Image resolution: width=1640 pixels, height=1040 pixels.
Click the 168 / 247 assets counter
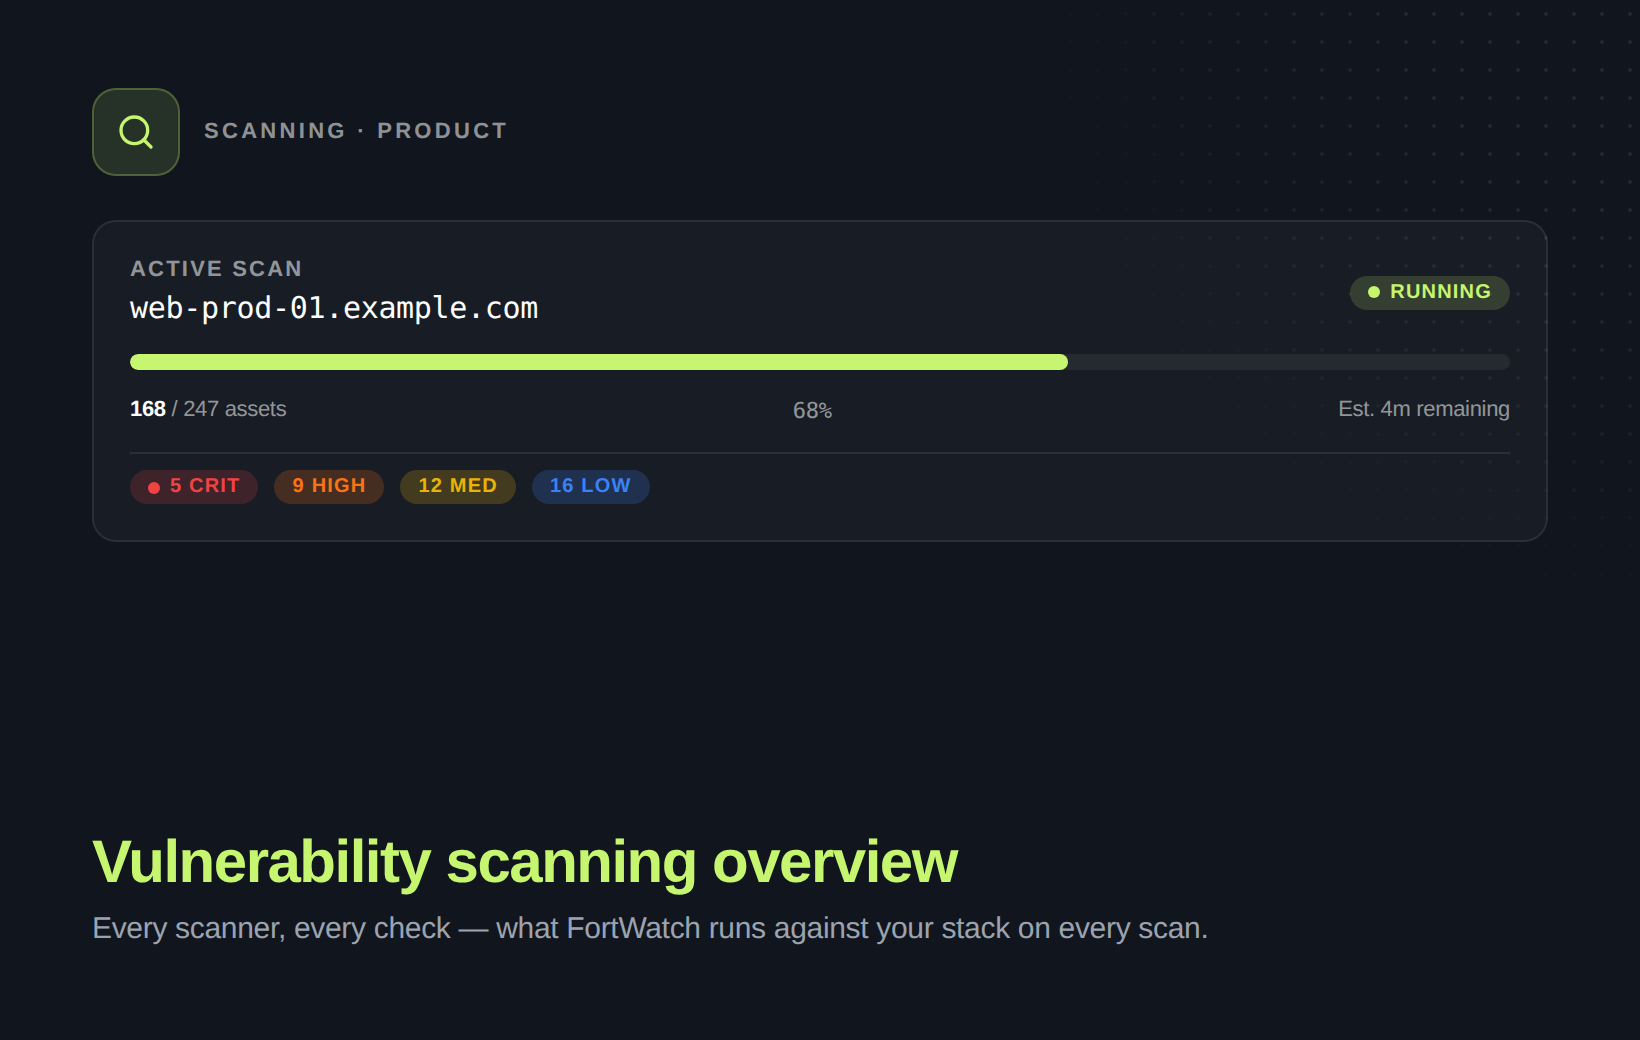tap(208, 409)
